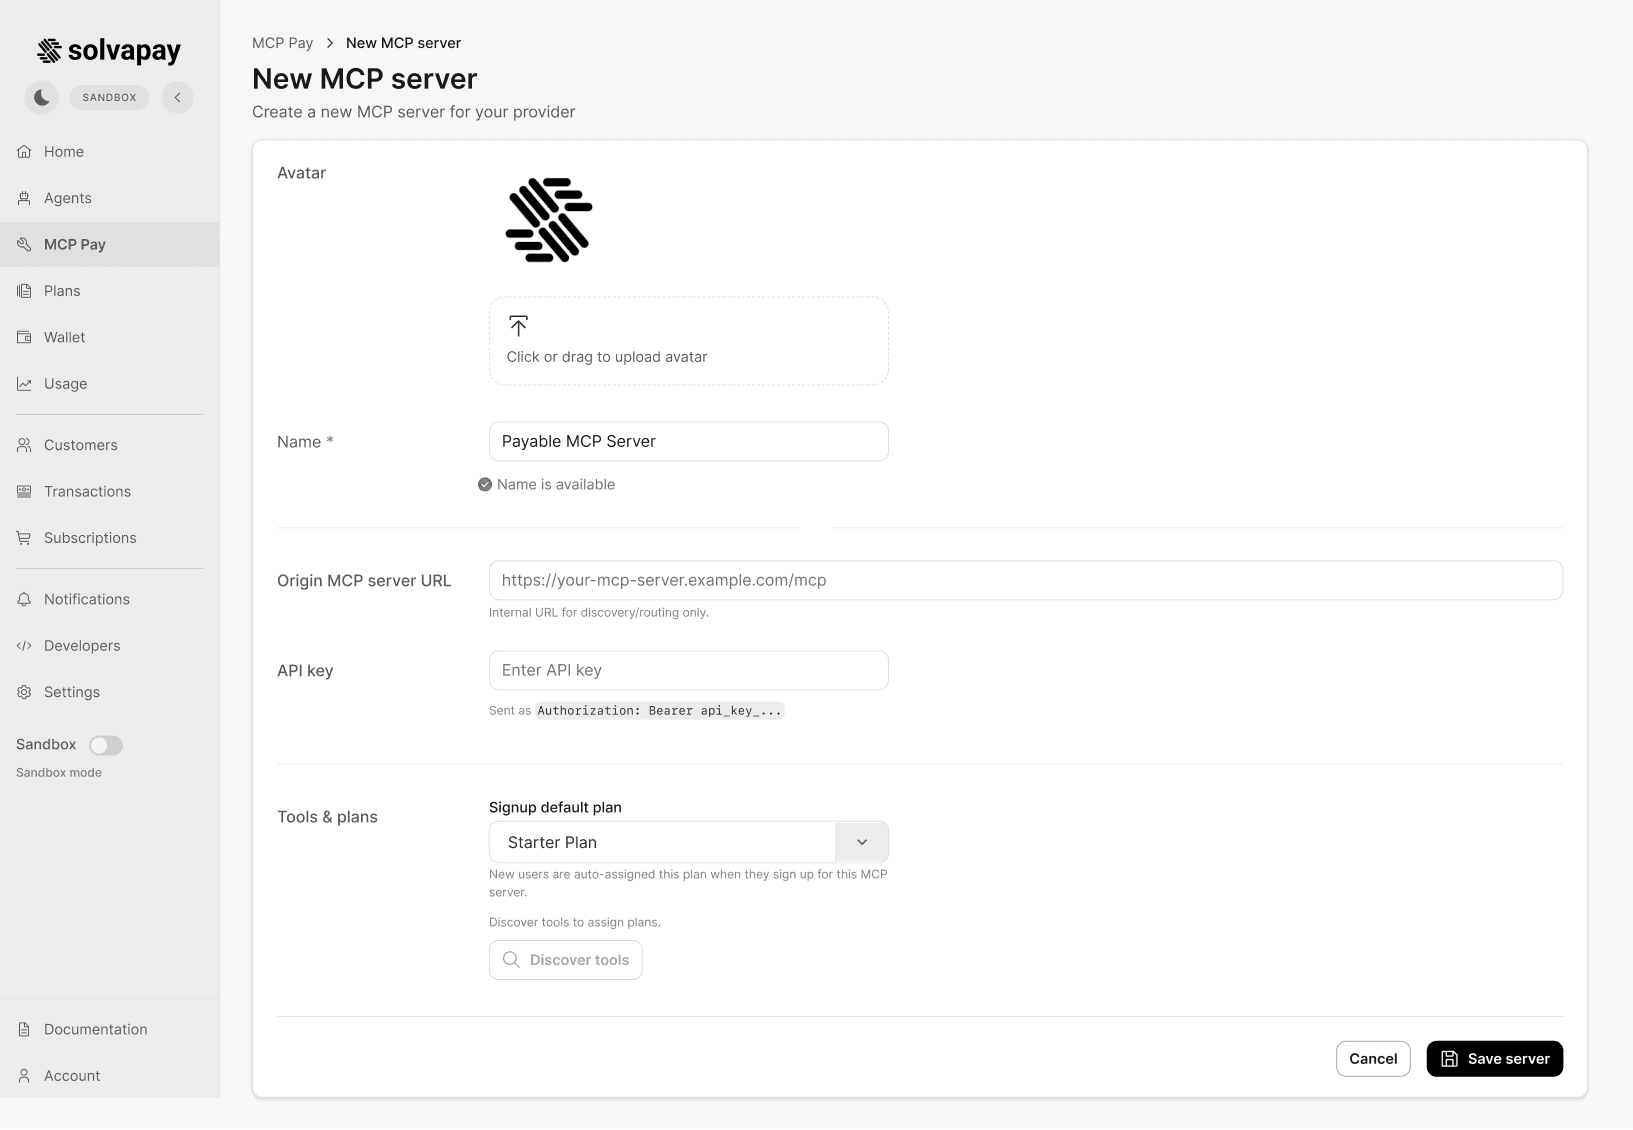Click the Discover tools button
Screen dimensions: 1633x1130
(565, 960)
